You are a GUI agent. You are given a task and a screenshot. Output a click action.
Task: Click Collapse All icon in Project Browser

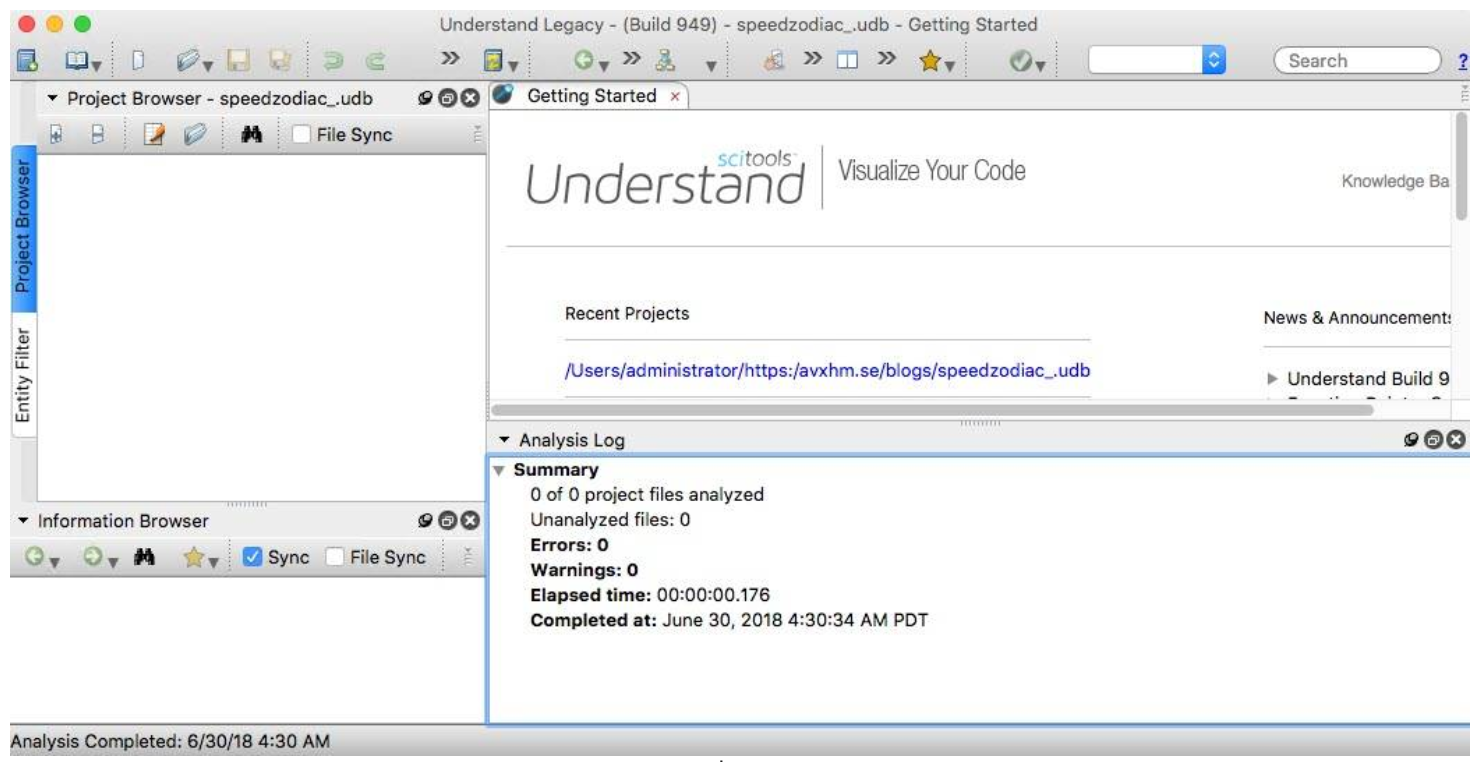coord(100,134)
